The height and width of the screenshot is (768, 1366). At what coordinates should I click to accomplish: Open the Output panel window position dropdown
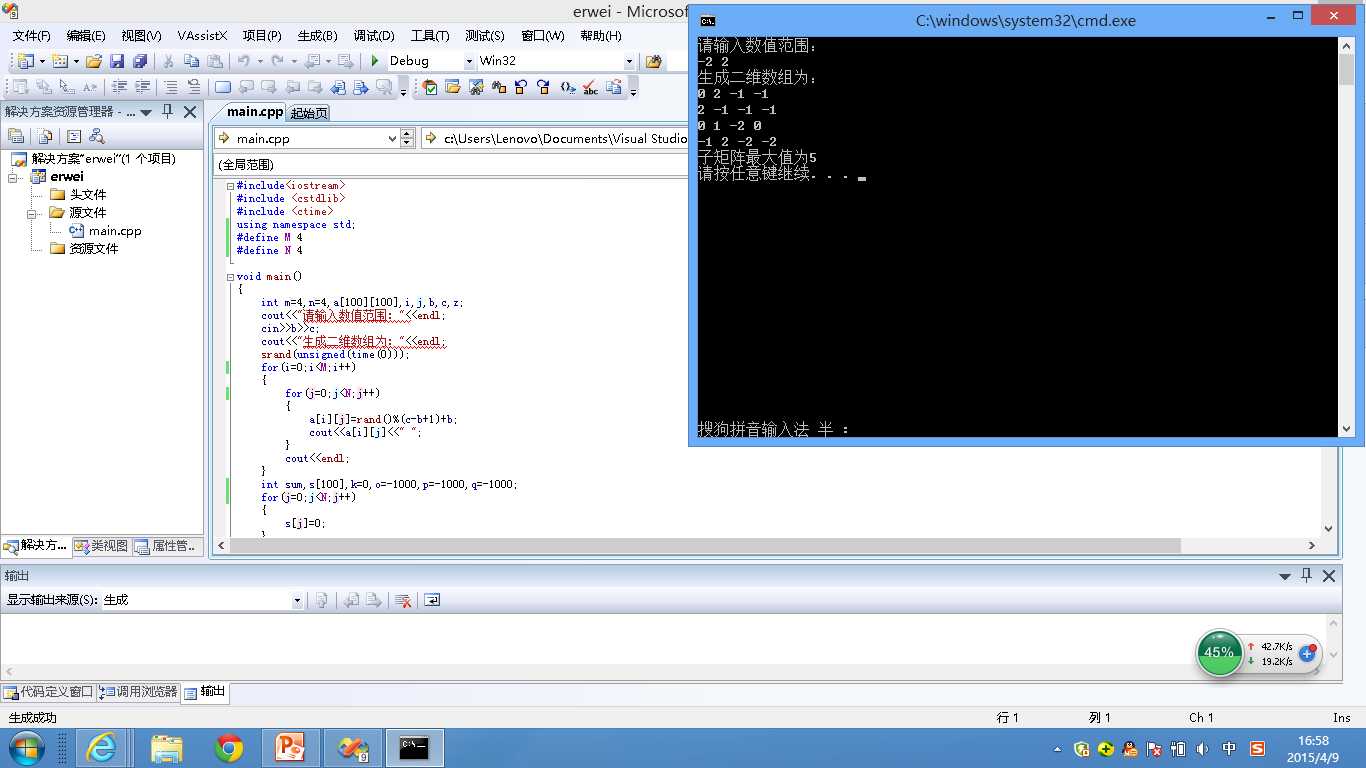pyautogui.click(x=1285, y=576)
